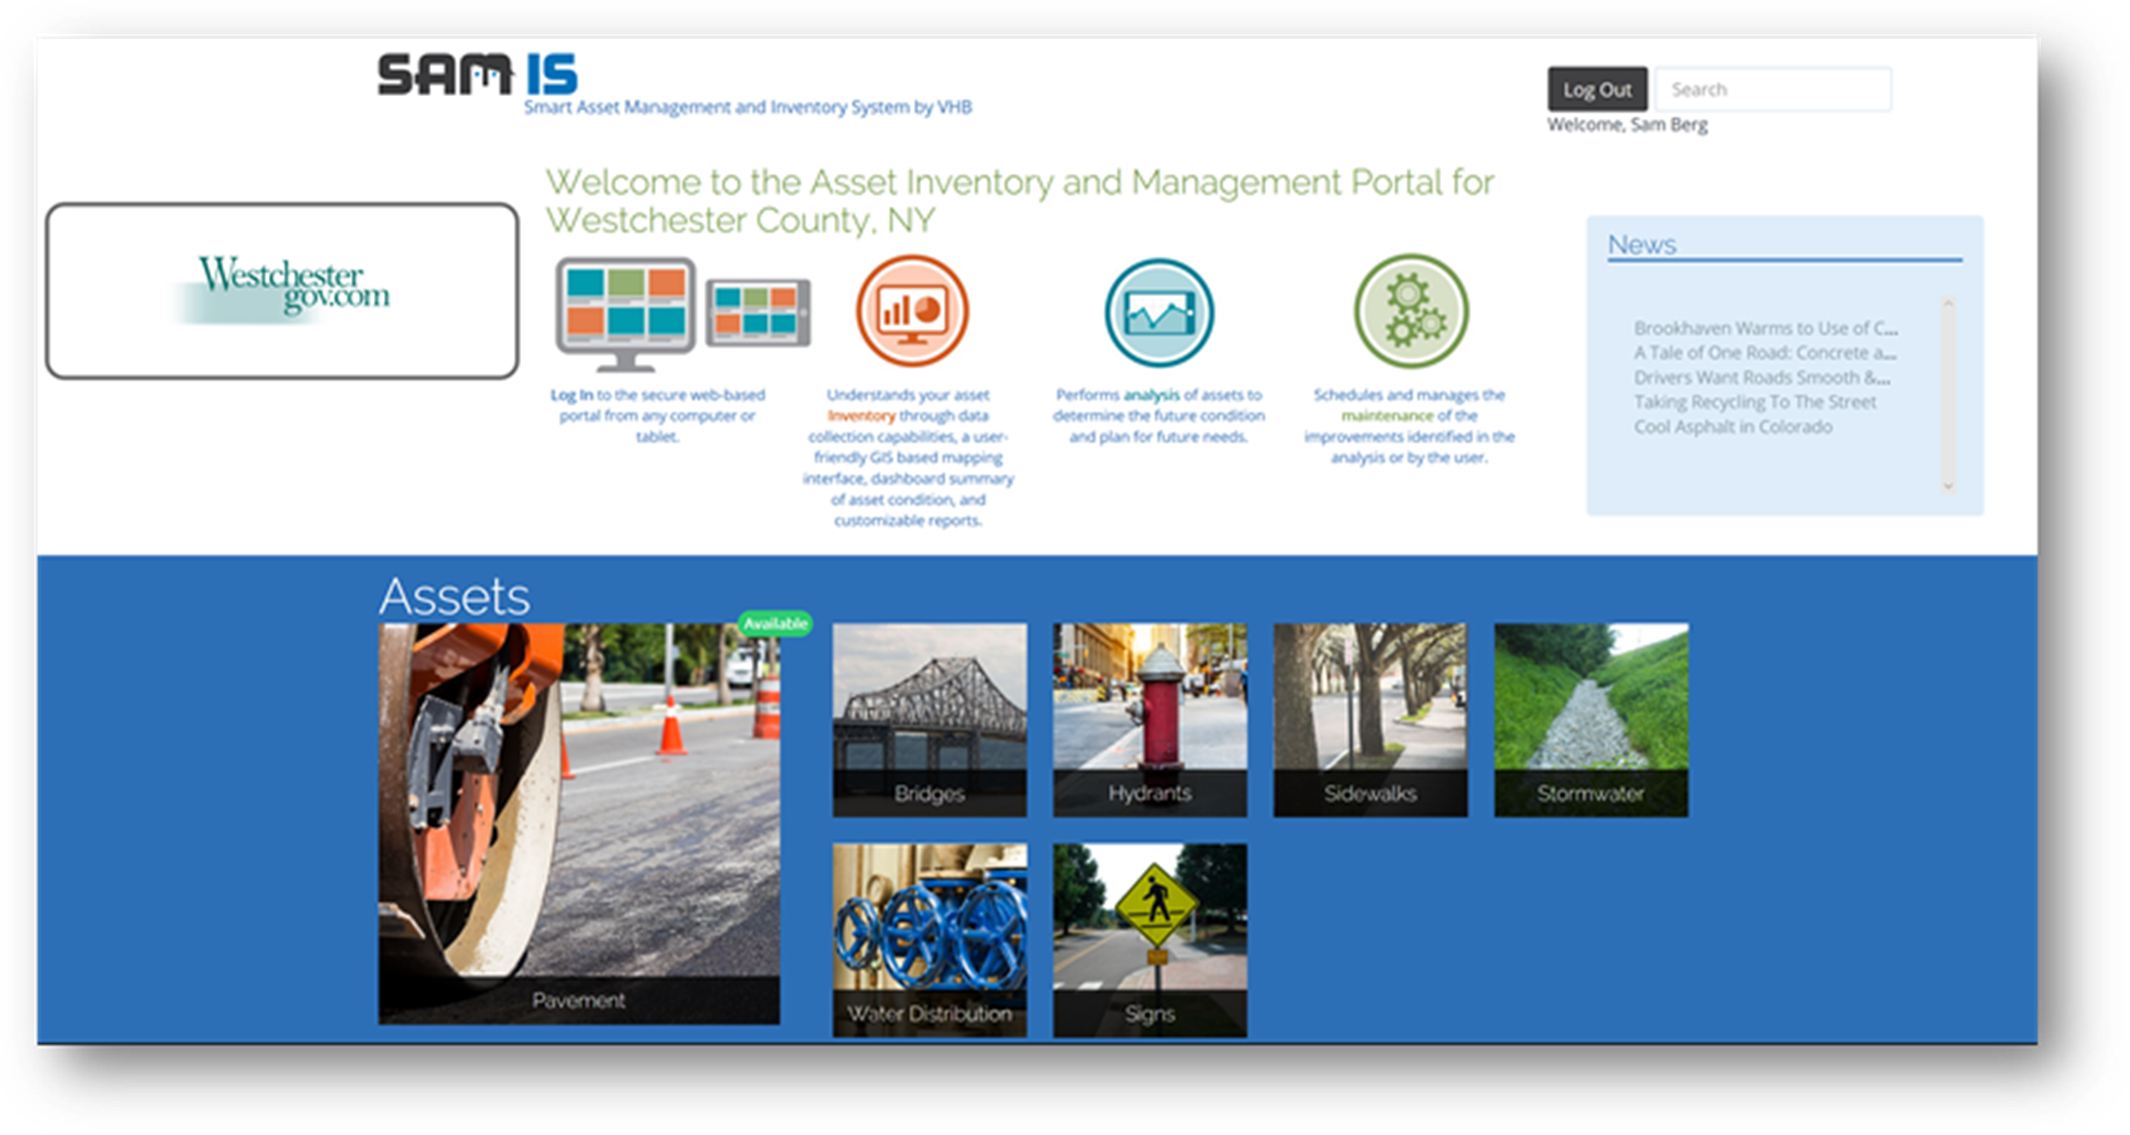Click into the Search field

(x=1772, y=90)
